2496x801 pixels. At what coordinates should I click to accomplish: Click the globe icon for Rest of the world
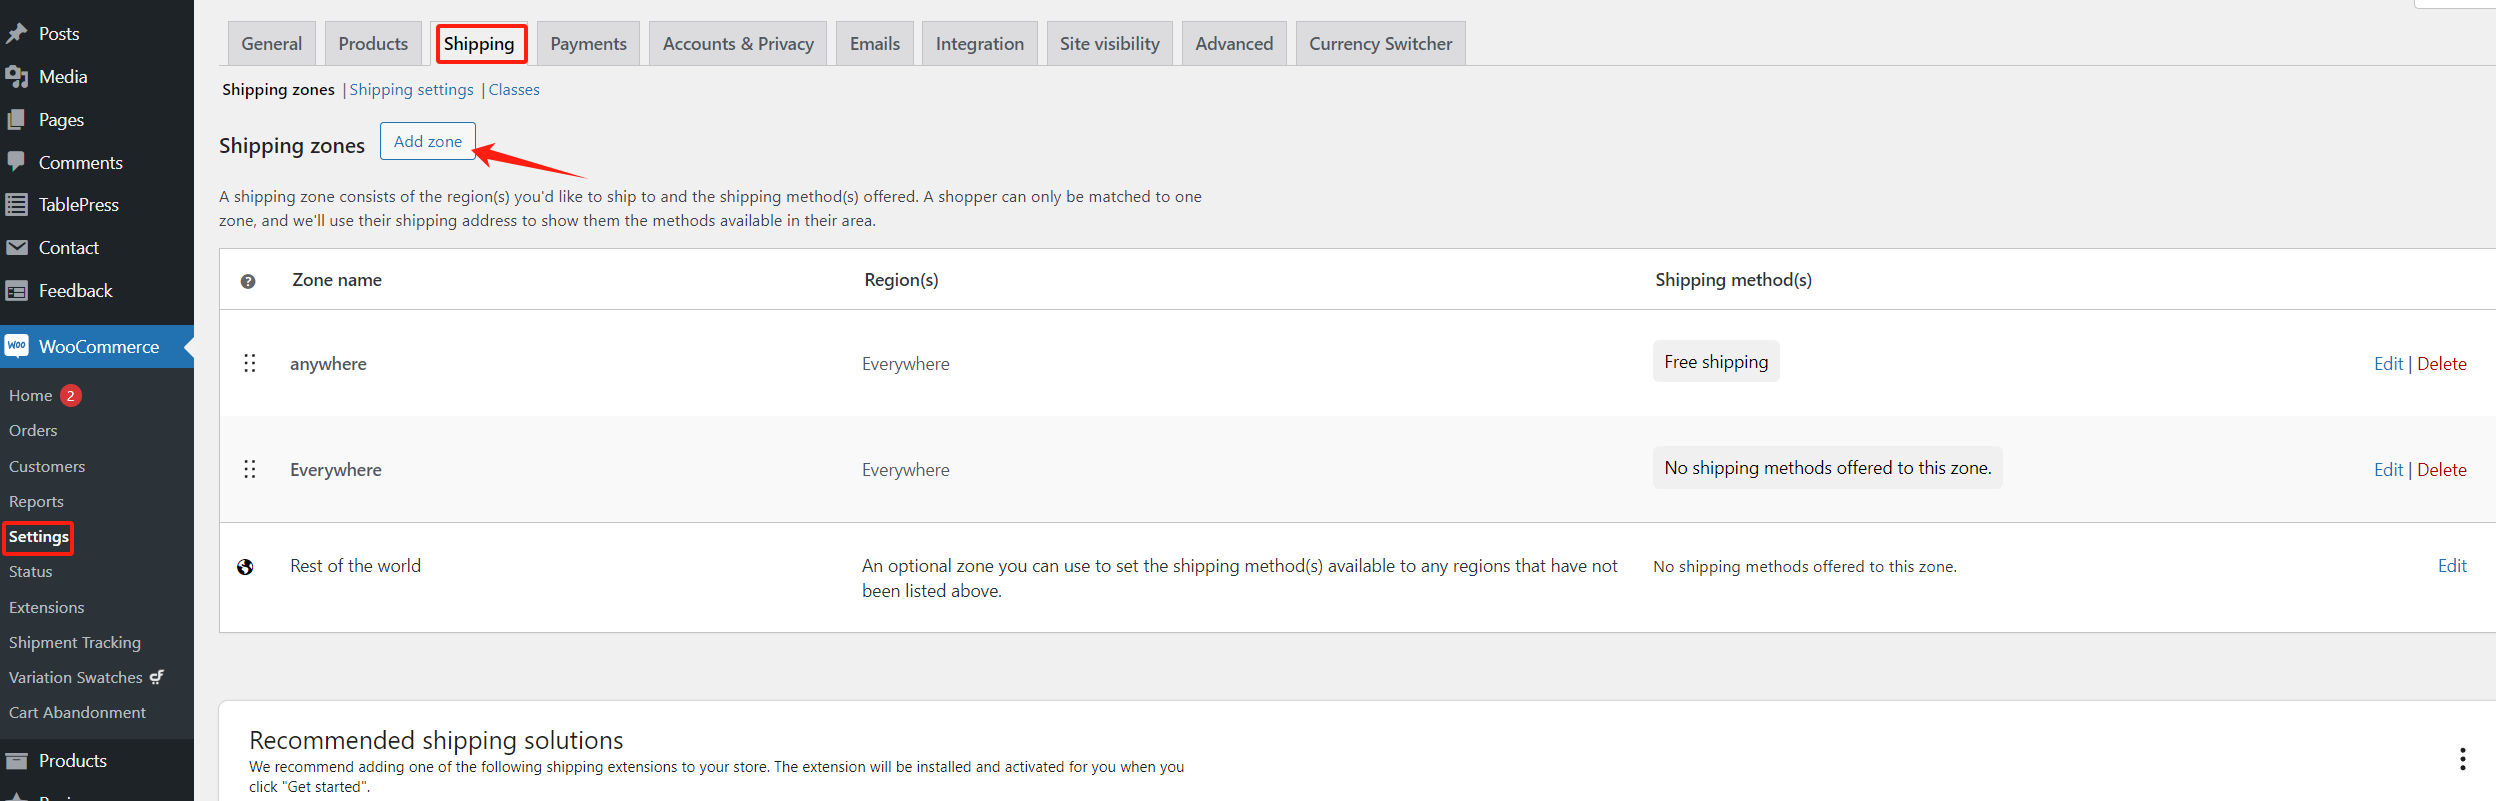(x=245, y=567)
